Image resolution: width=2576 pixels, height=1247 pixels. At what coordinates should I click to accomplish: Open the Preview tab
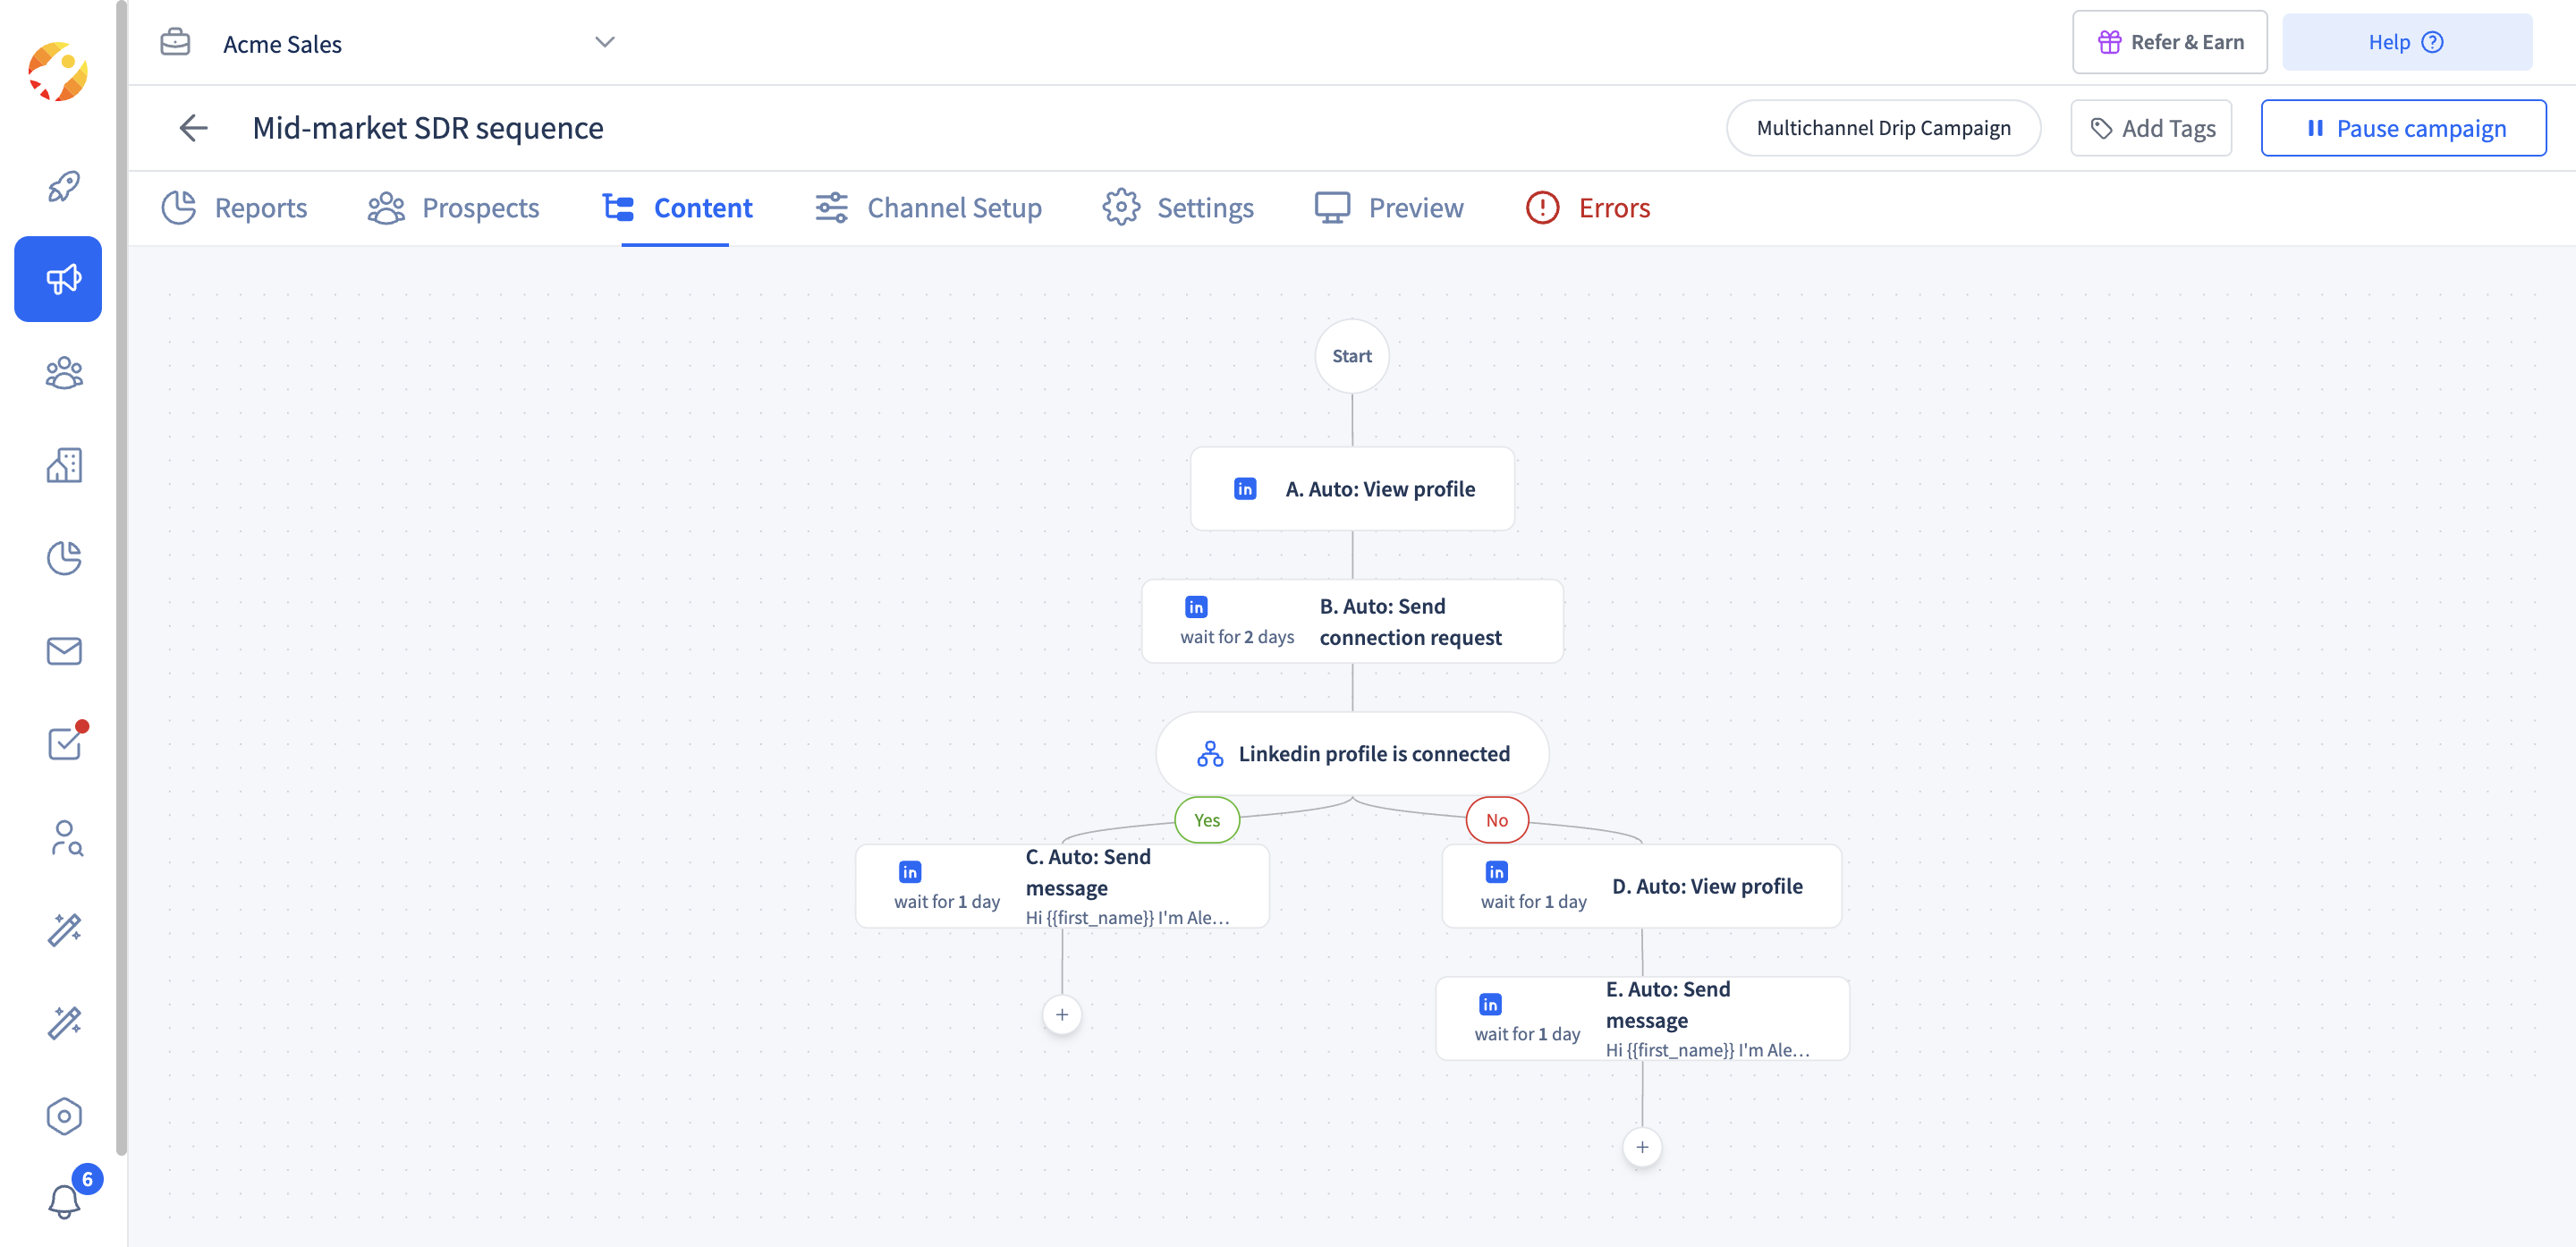[1389, 208]
